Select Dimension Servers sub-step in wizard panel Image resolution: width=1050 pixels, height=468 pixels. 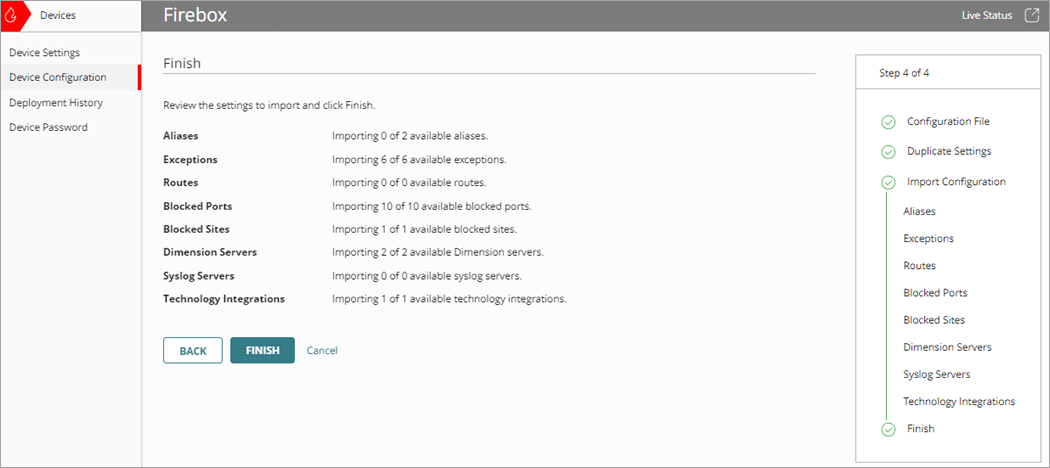[948, 347]
